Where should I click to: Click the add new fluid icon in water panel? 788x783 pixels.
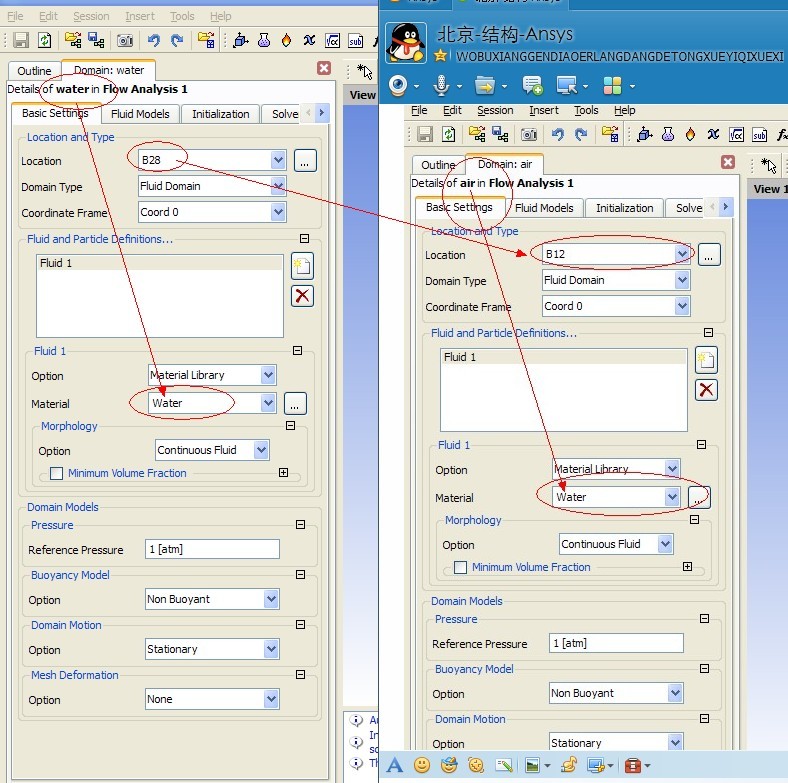point(302,266)
